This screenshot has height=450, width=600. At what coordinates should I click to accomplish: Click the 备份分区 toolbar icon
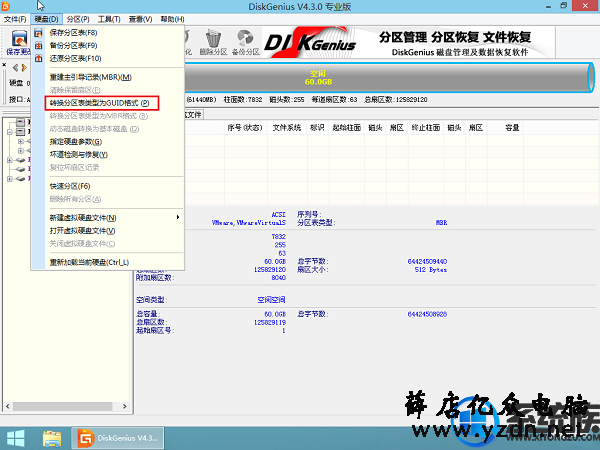tap(245, 42)
